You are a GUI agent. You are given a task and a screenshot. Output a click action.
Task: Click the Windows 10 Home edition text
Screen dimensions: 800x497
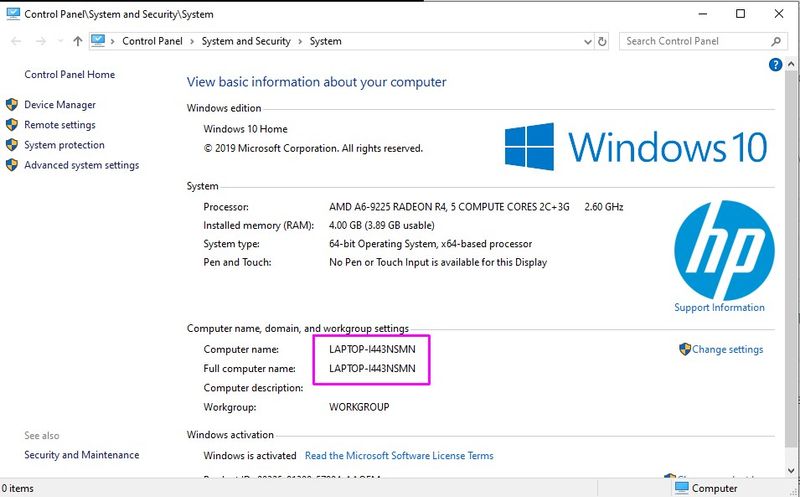245,129
